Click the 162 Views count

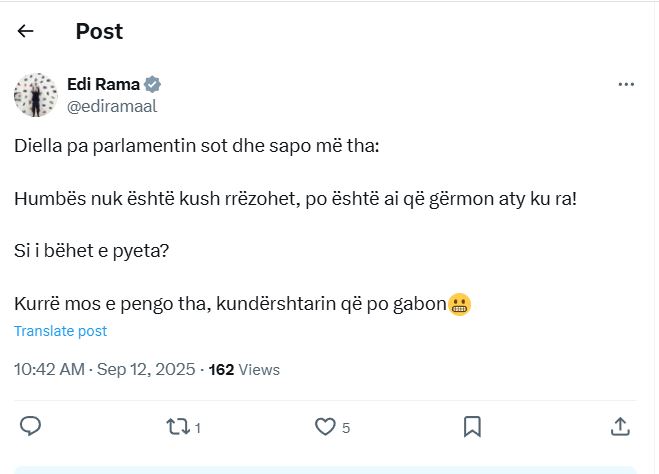click(244, 369)
